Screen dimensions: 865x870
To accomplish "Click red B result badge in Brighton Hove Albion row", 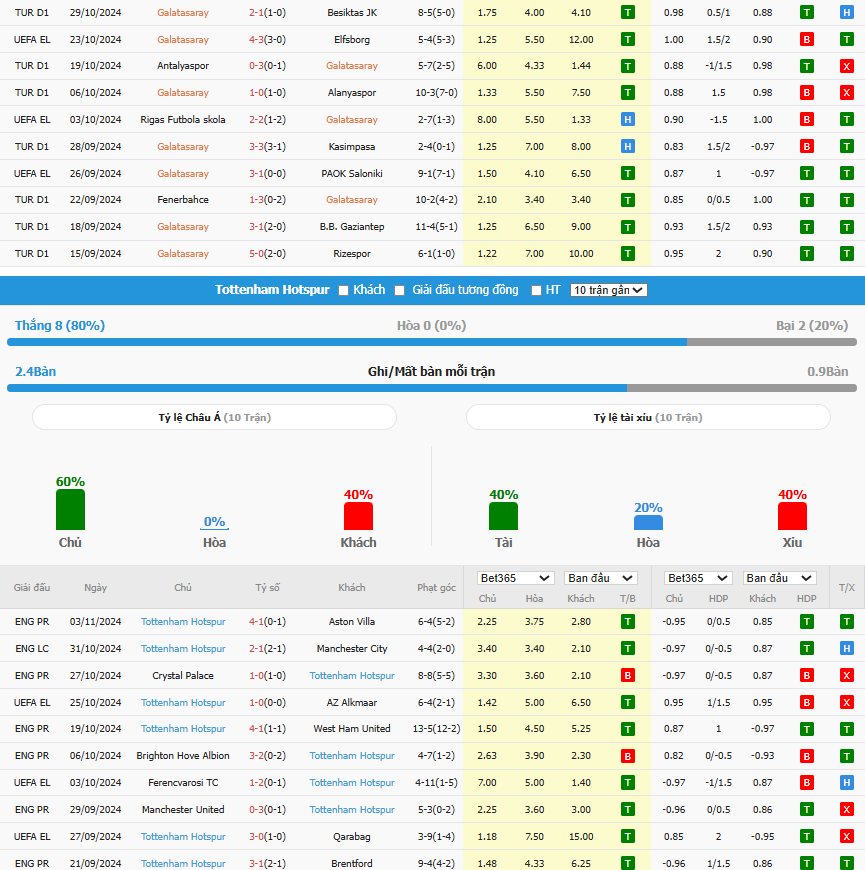I will tap(628, 756).
